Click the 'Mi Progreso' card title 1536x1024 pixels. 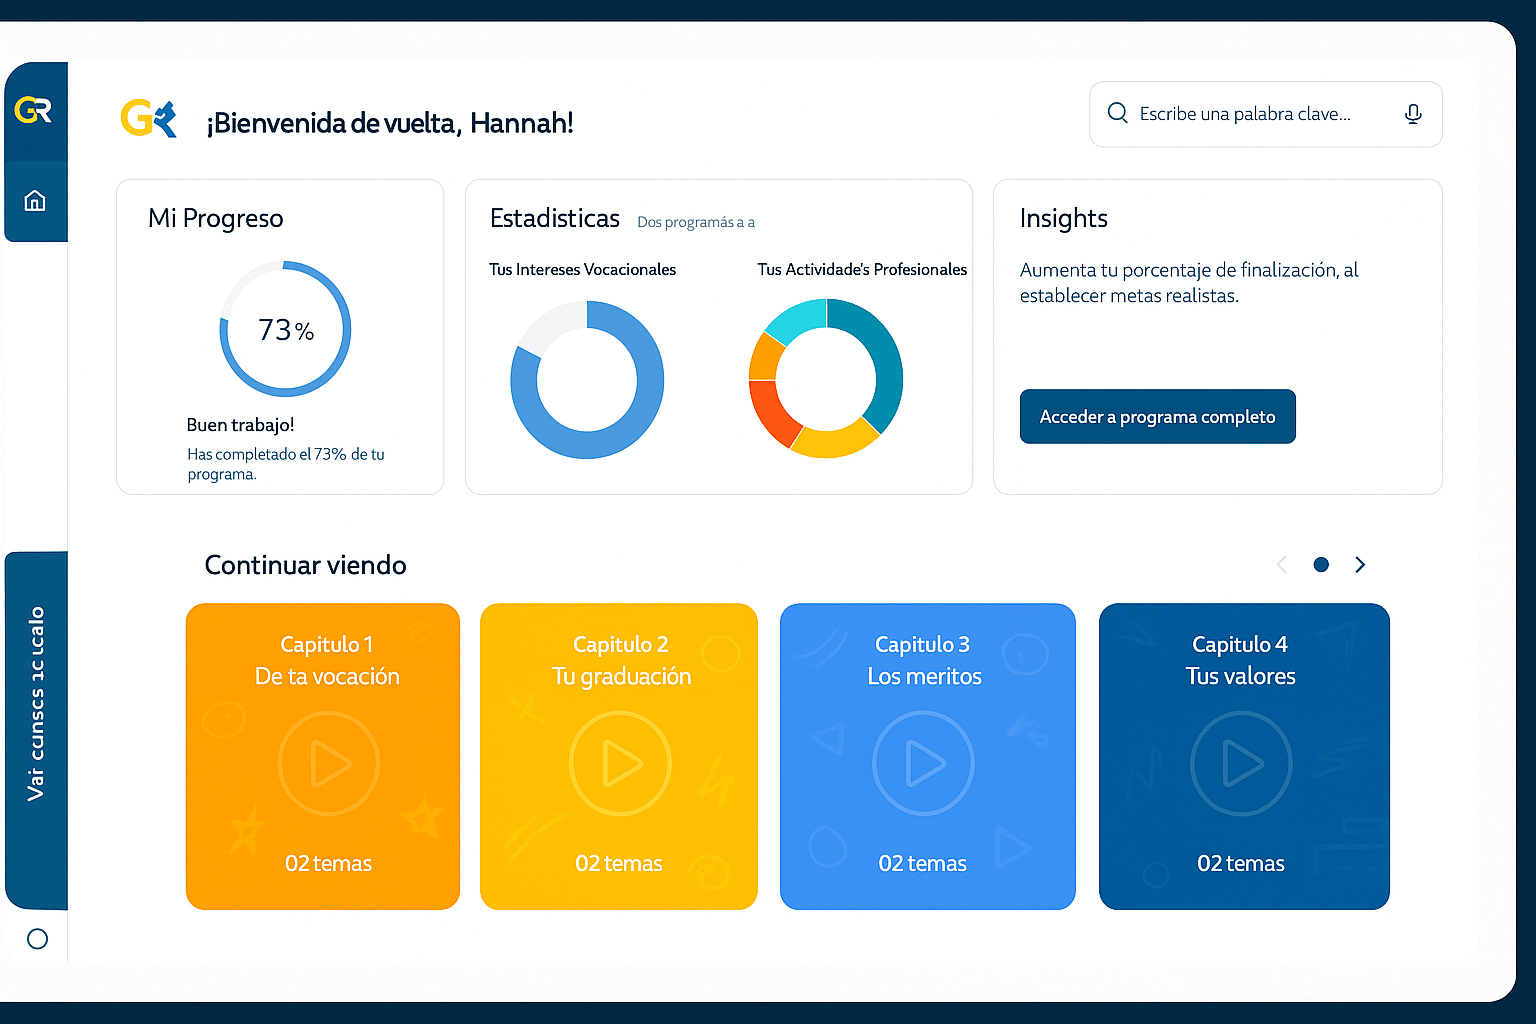(x=216, y=218)
